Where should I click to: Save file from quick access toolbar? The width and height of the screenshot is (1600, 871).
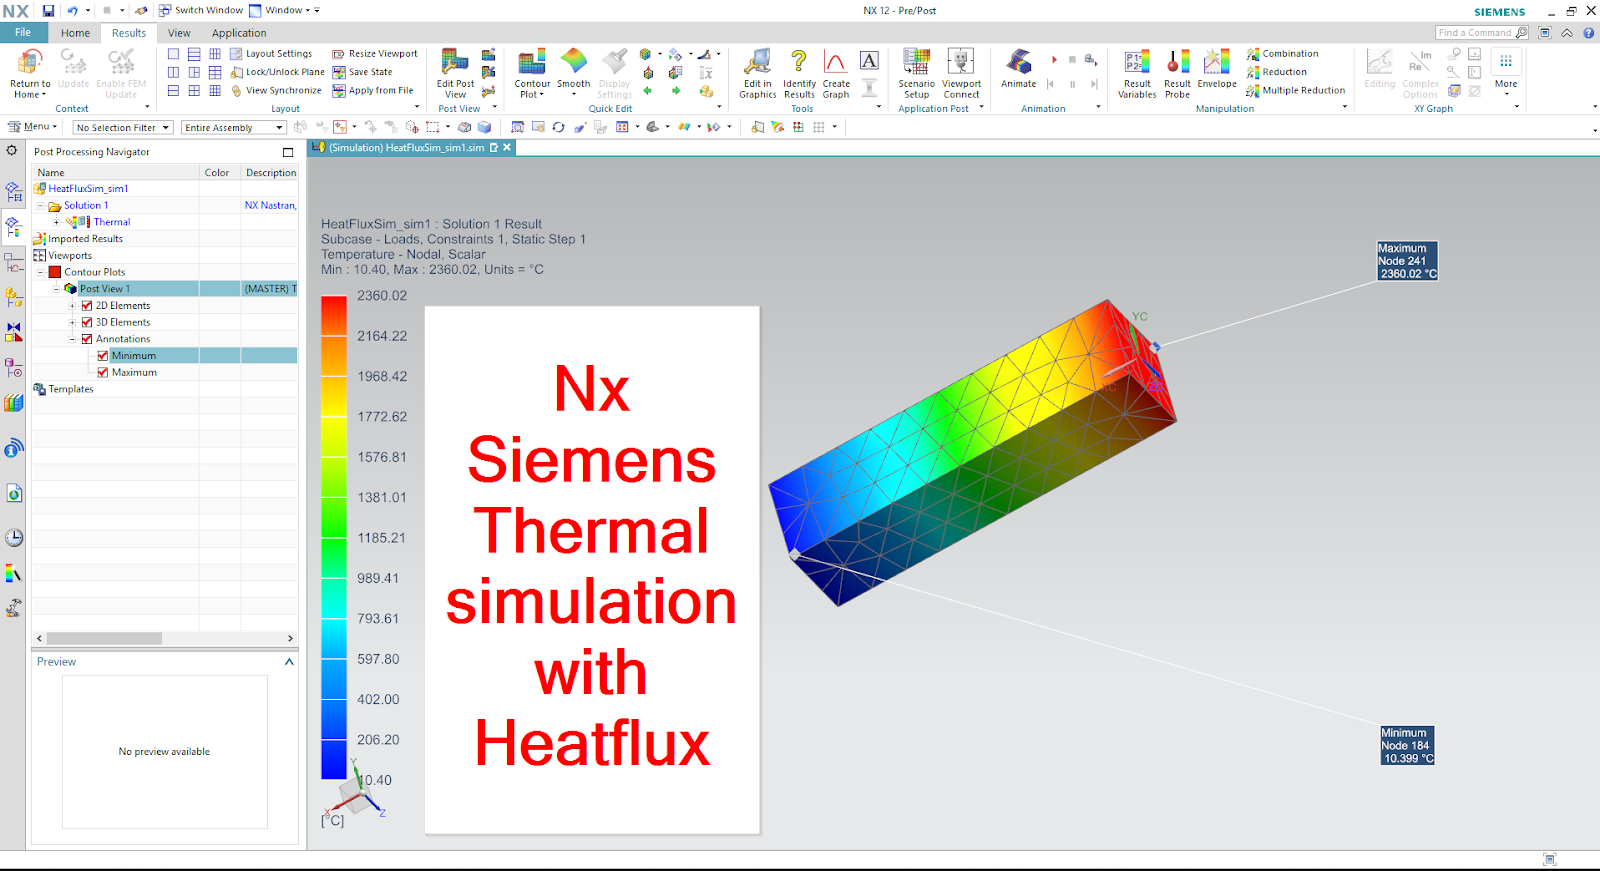[48, 10]
